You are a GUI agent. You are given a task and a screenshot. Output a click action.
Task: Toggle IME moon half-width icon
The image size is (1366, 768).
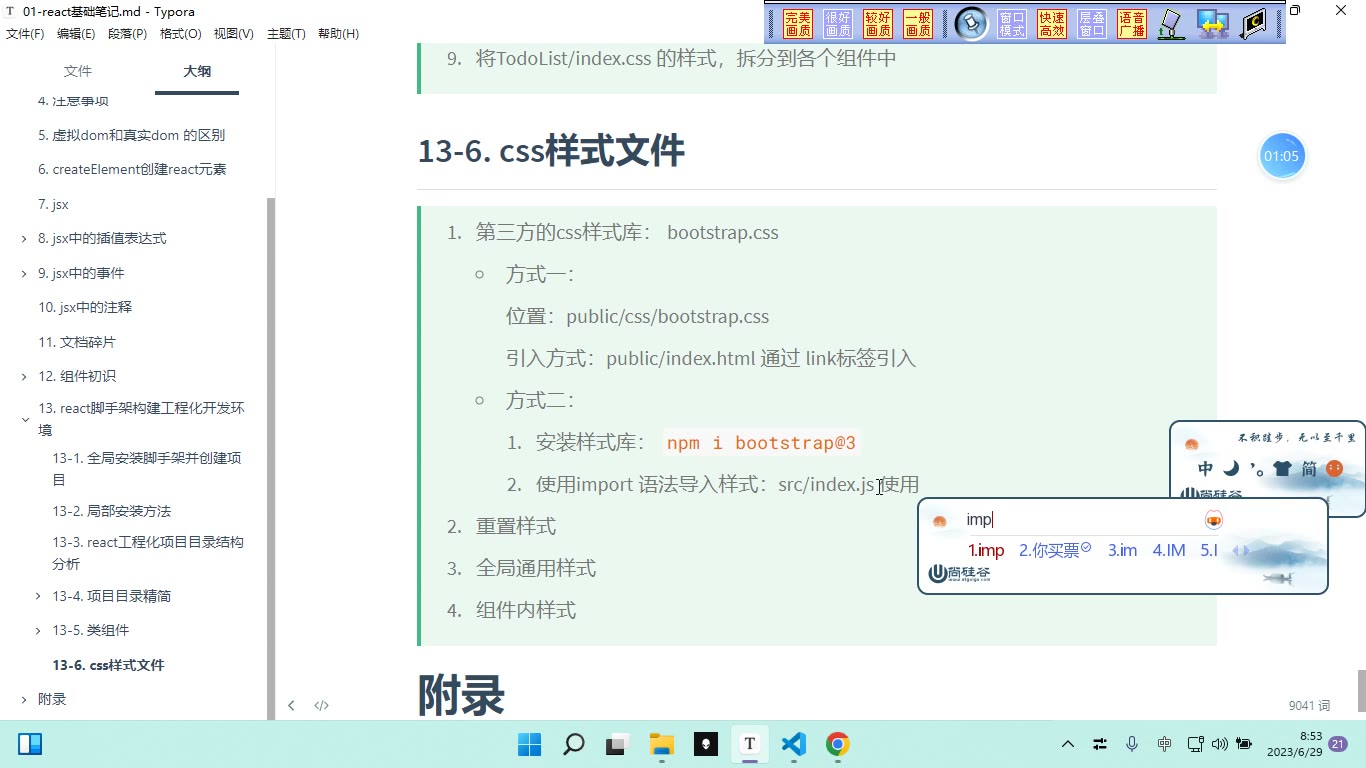[1231, 468]
